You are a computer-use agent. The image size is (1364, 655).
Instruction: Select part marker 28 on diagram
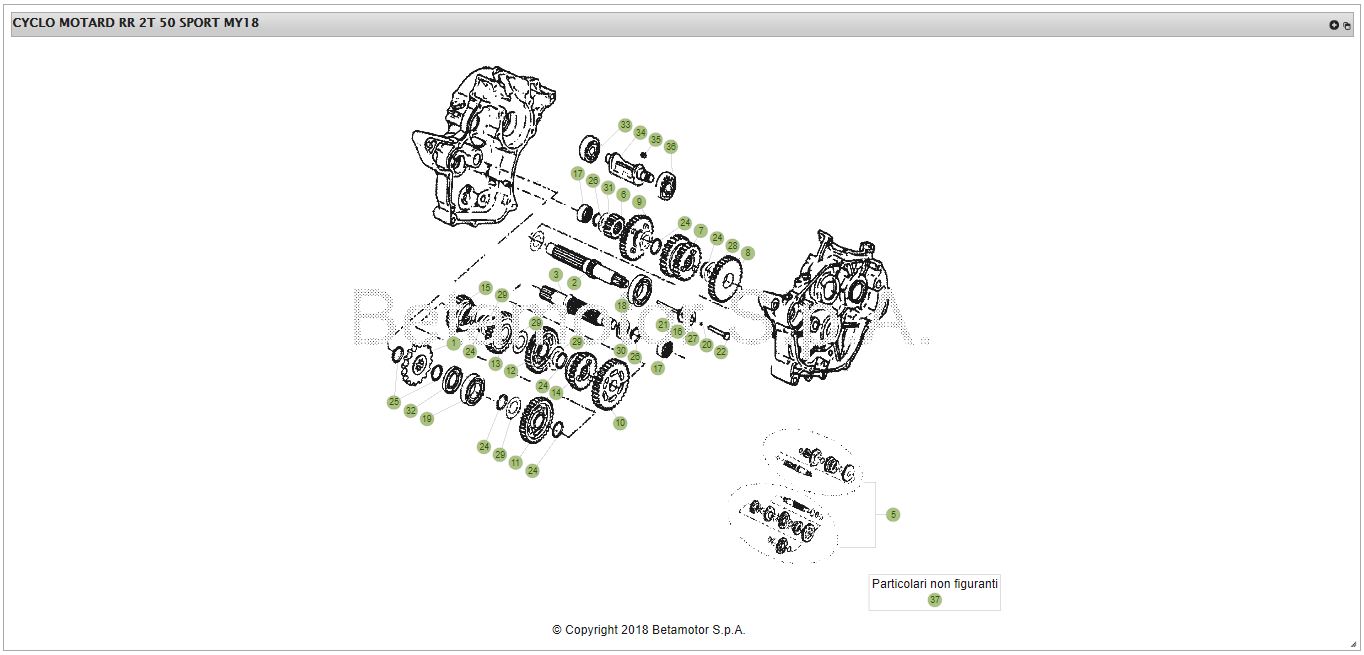[x=732, y=245]
